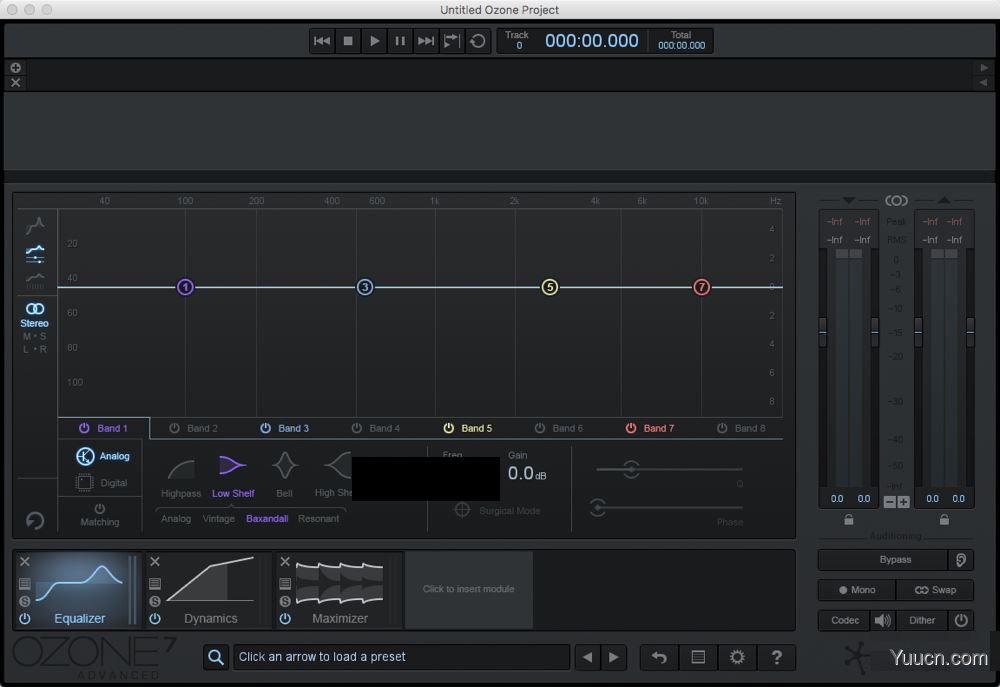The width and height of the screenshot is (1000, 687).
Task: Click the Analog transistor icon
Action: [85, 456]
